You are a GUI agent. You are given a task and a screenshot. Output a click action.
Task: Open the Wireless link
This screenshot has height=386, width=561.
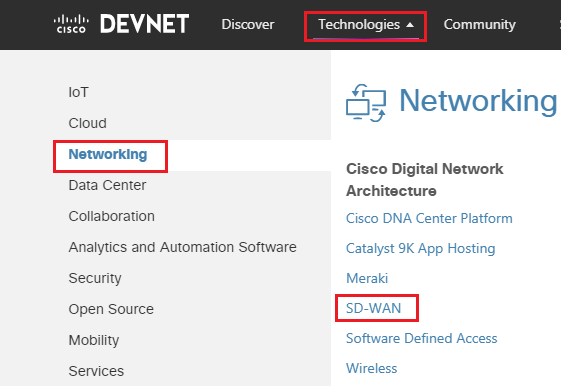(371, 368)
